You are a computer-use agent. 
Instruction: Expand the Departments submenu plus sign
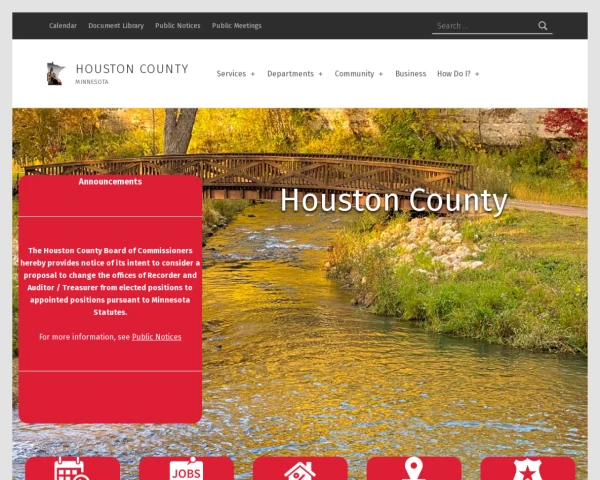coord(320,74)
